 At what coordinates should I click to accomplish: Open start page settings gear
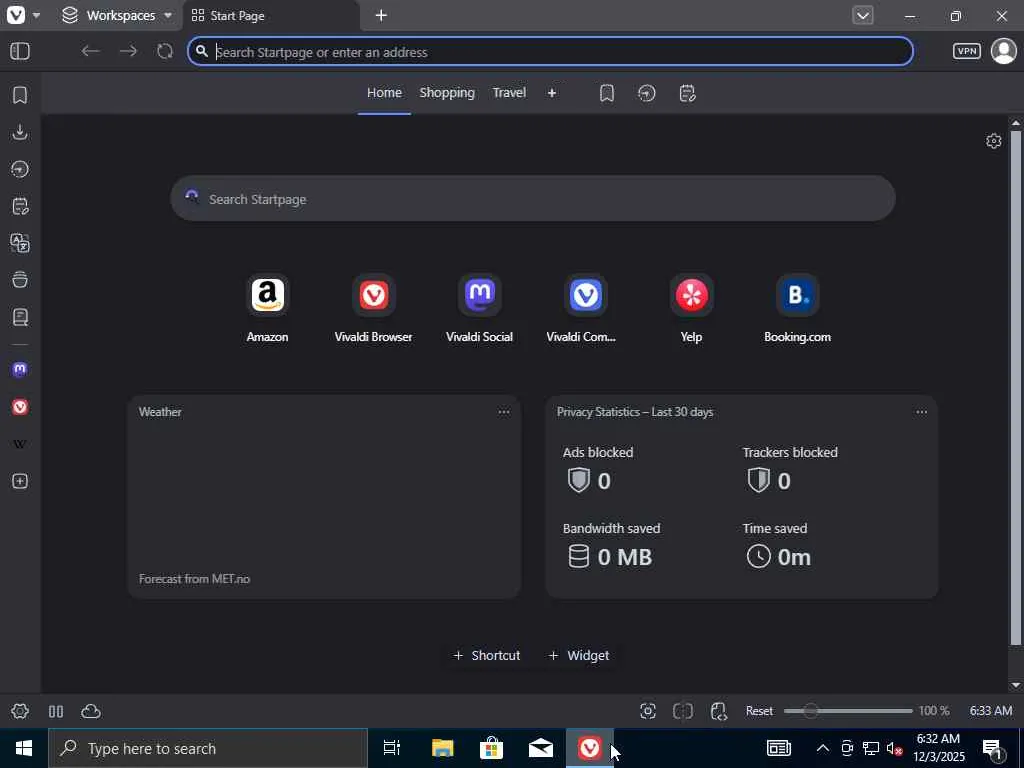click(x=993, y=141)
